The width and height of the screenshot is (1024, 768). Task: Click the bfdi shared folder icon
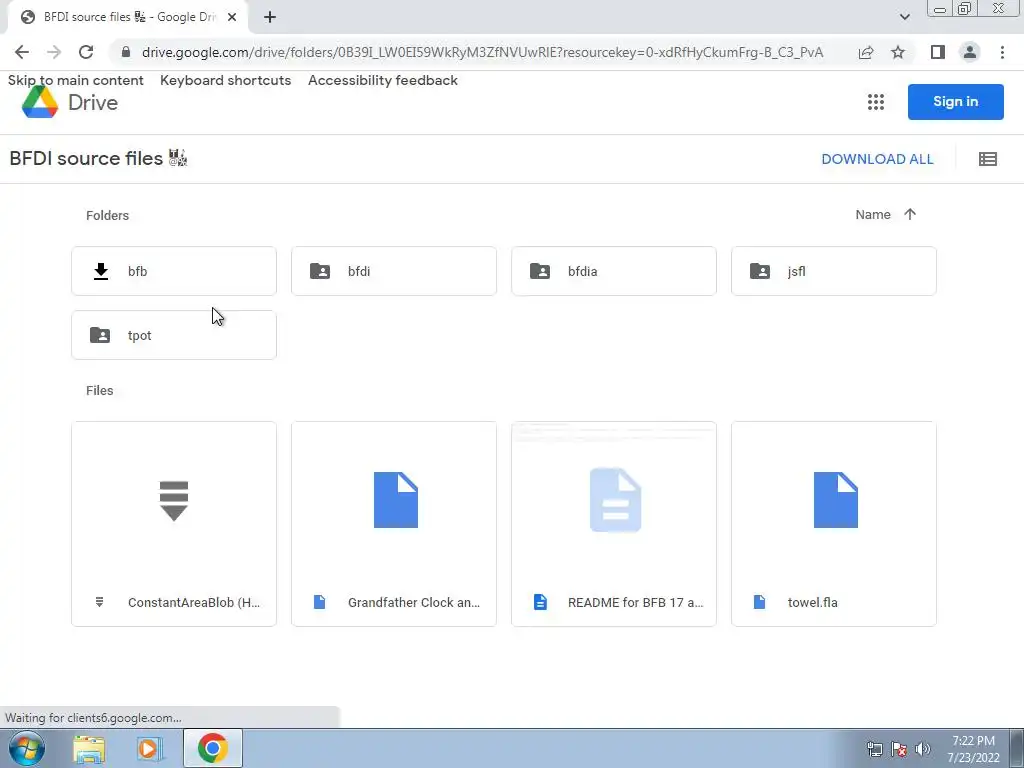320,271
